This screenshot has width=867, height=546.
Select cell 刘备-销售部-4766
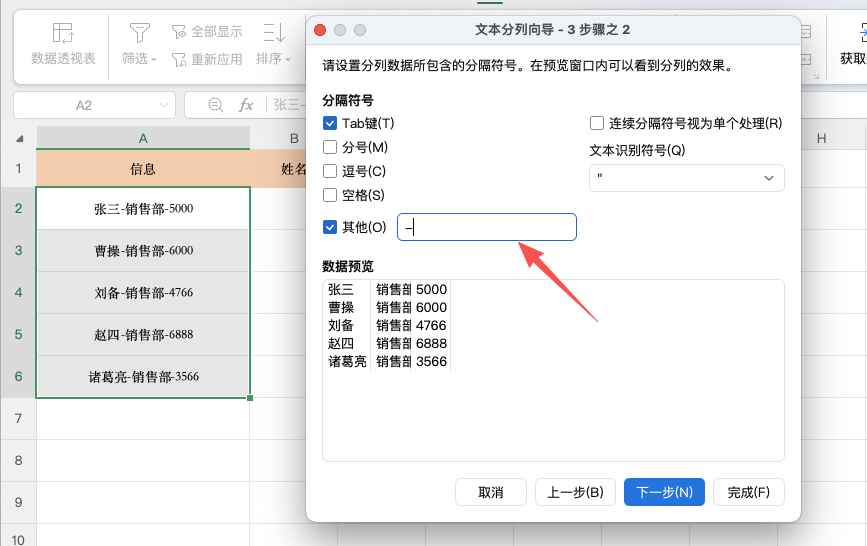coord(143,293)
